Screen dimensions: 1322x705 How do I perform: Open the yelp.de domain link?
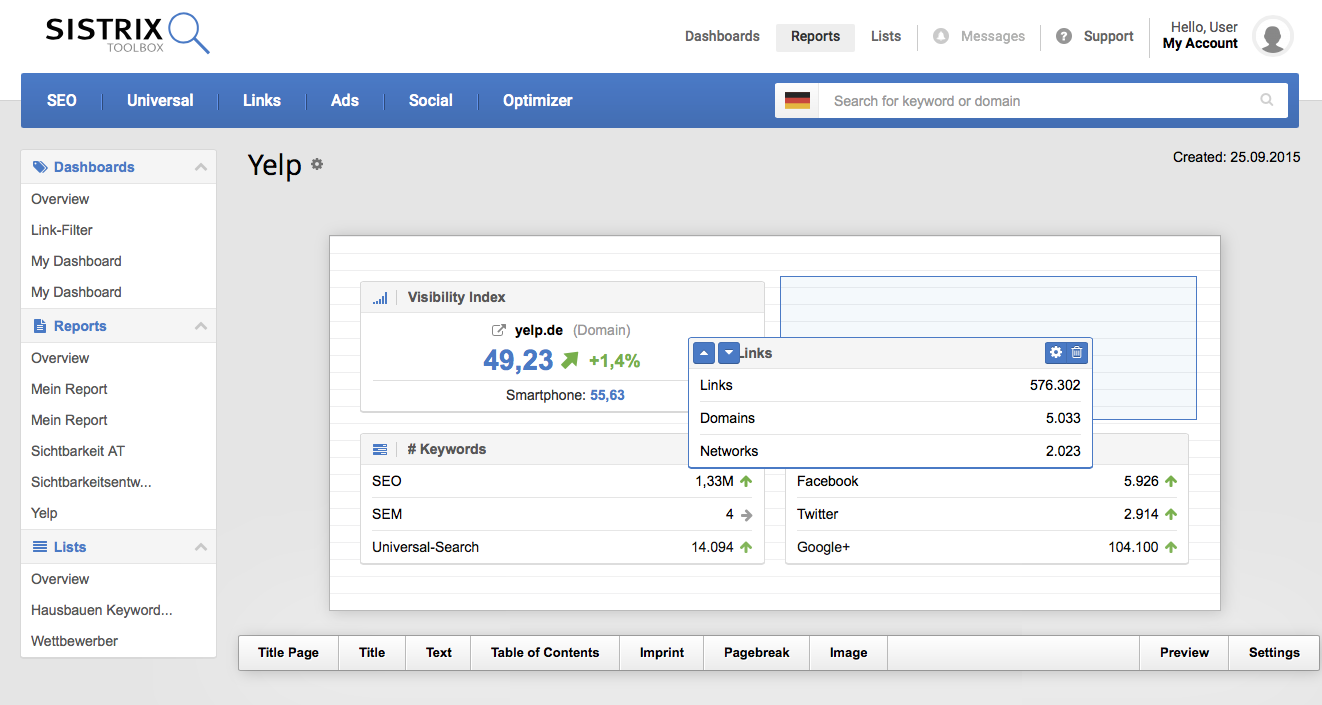pos(538,330)
